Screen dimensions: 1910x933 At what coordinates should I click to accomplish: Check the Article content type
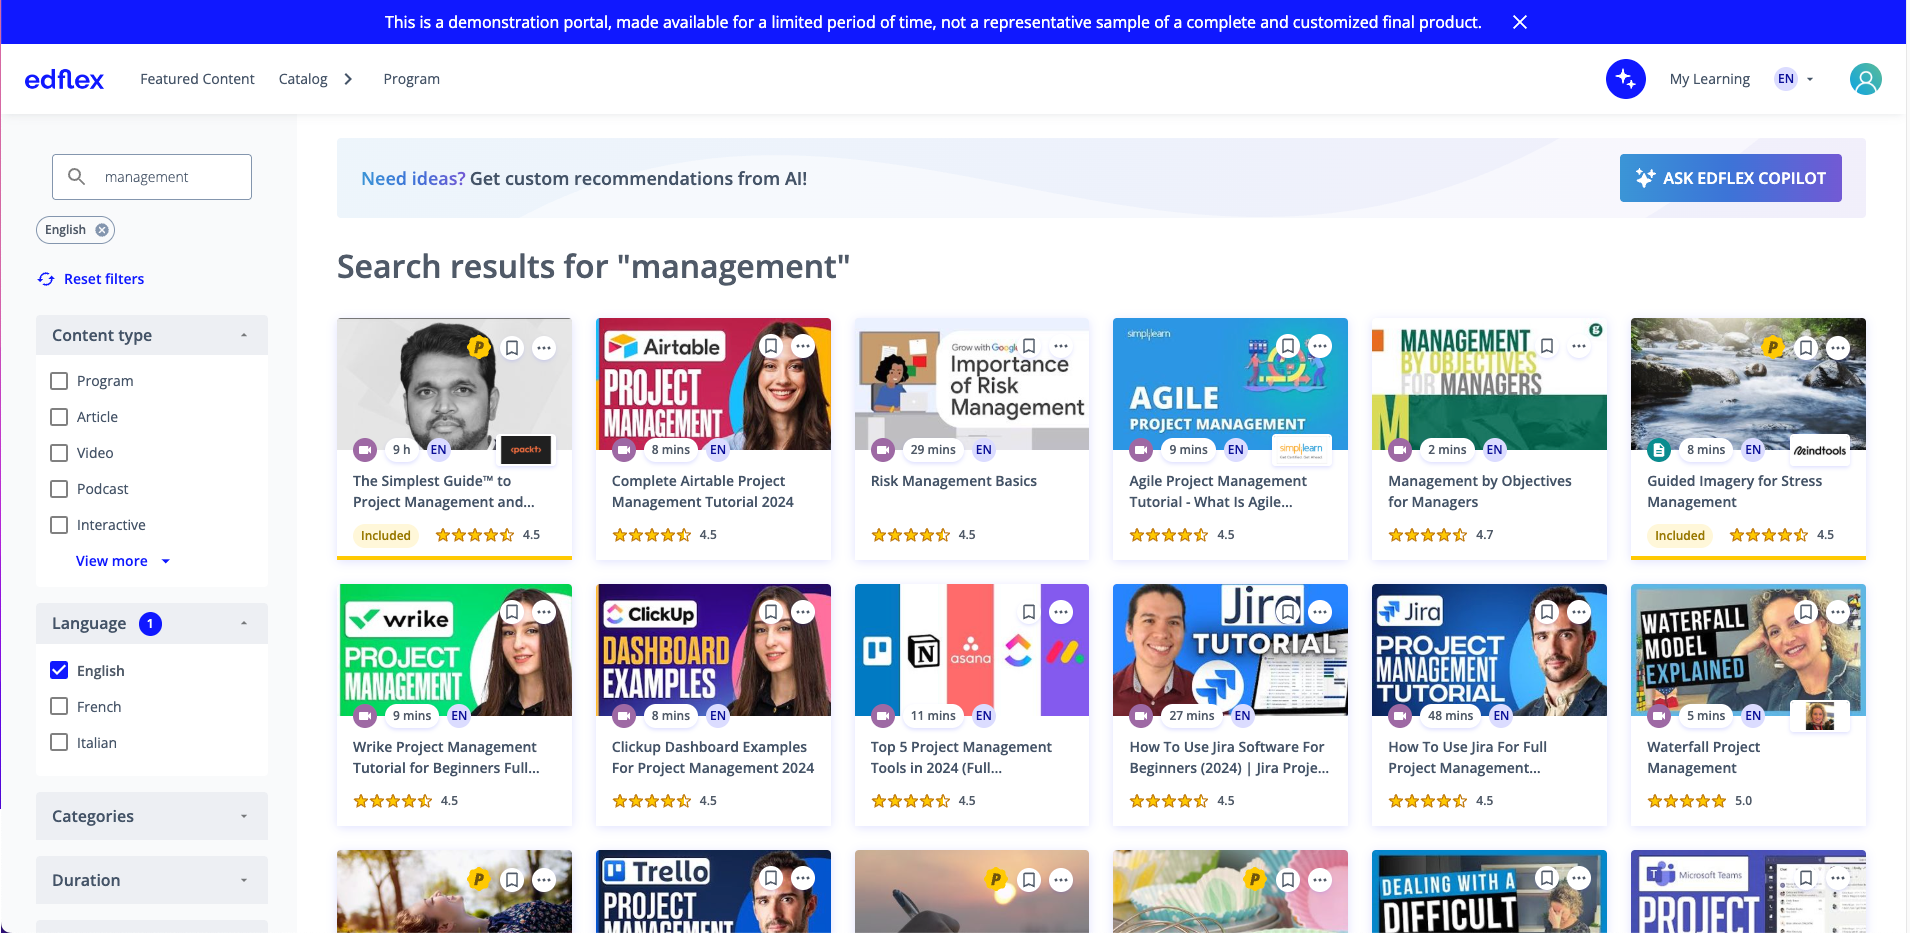[x=59, y=417]
